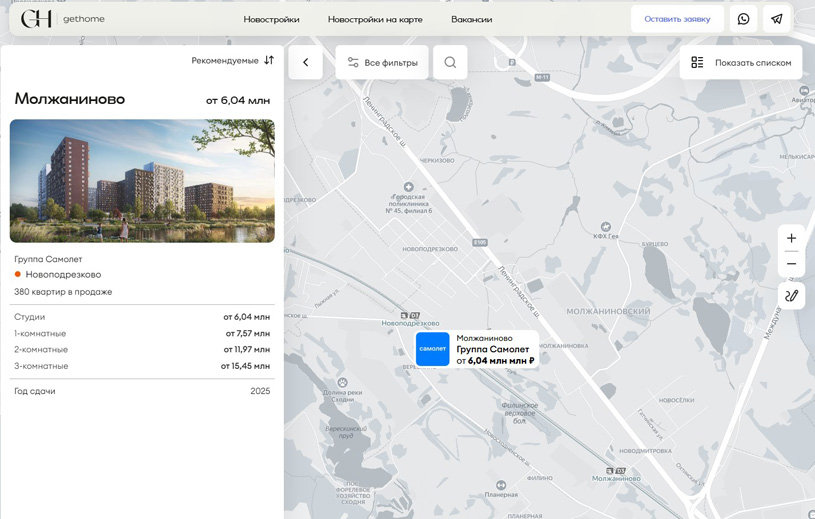Open Все фильтры filter panel
The image size is (815, 519).
point(382,63)
